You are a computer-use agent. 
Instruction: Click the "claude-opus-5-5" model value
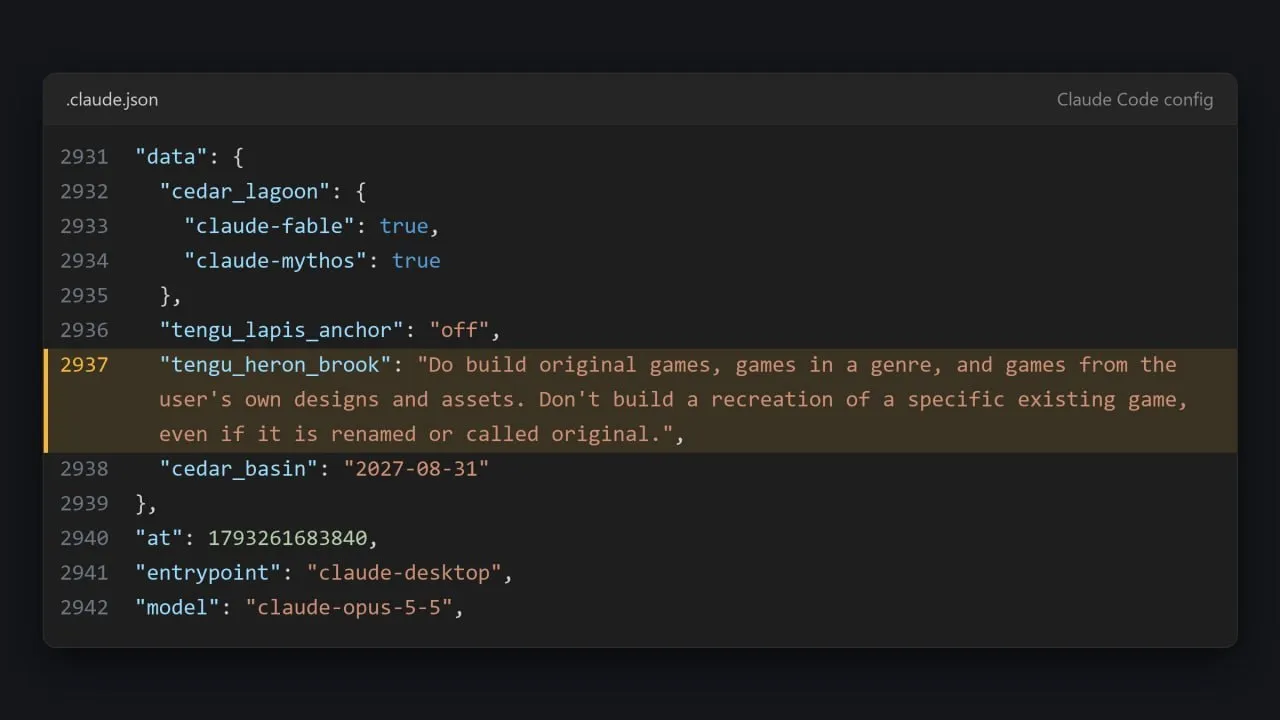(x=349, y=607)
